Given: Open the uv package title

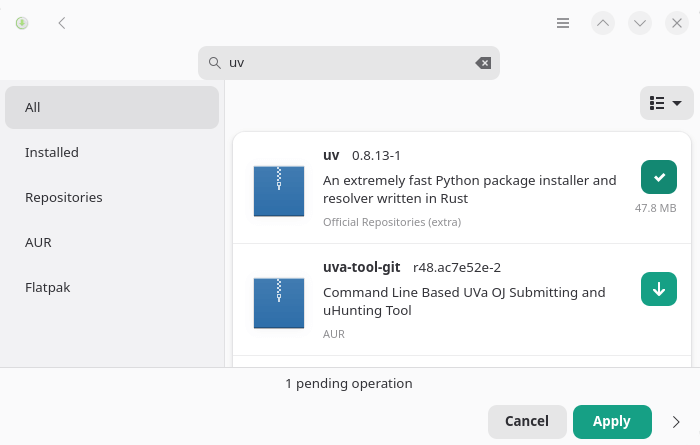Looking at the screenshot, I should (x=332, y=156).
